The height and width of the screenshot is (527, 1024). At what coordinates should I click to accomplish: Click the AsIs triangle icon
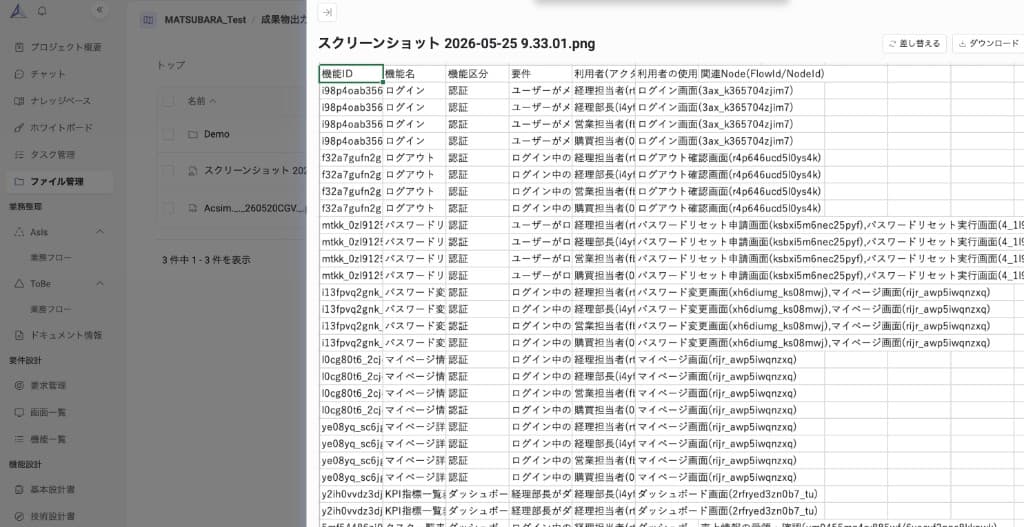pos(19,232)
